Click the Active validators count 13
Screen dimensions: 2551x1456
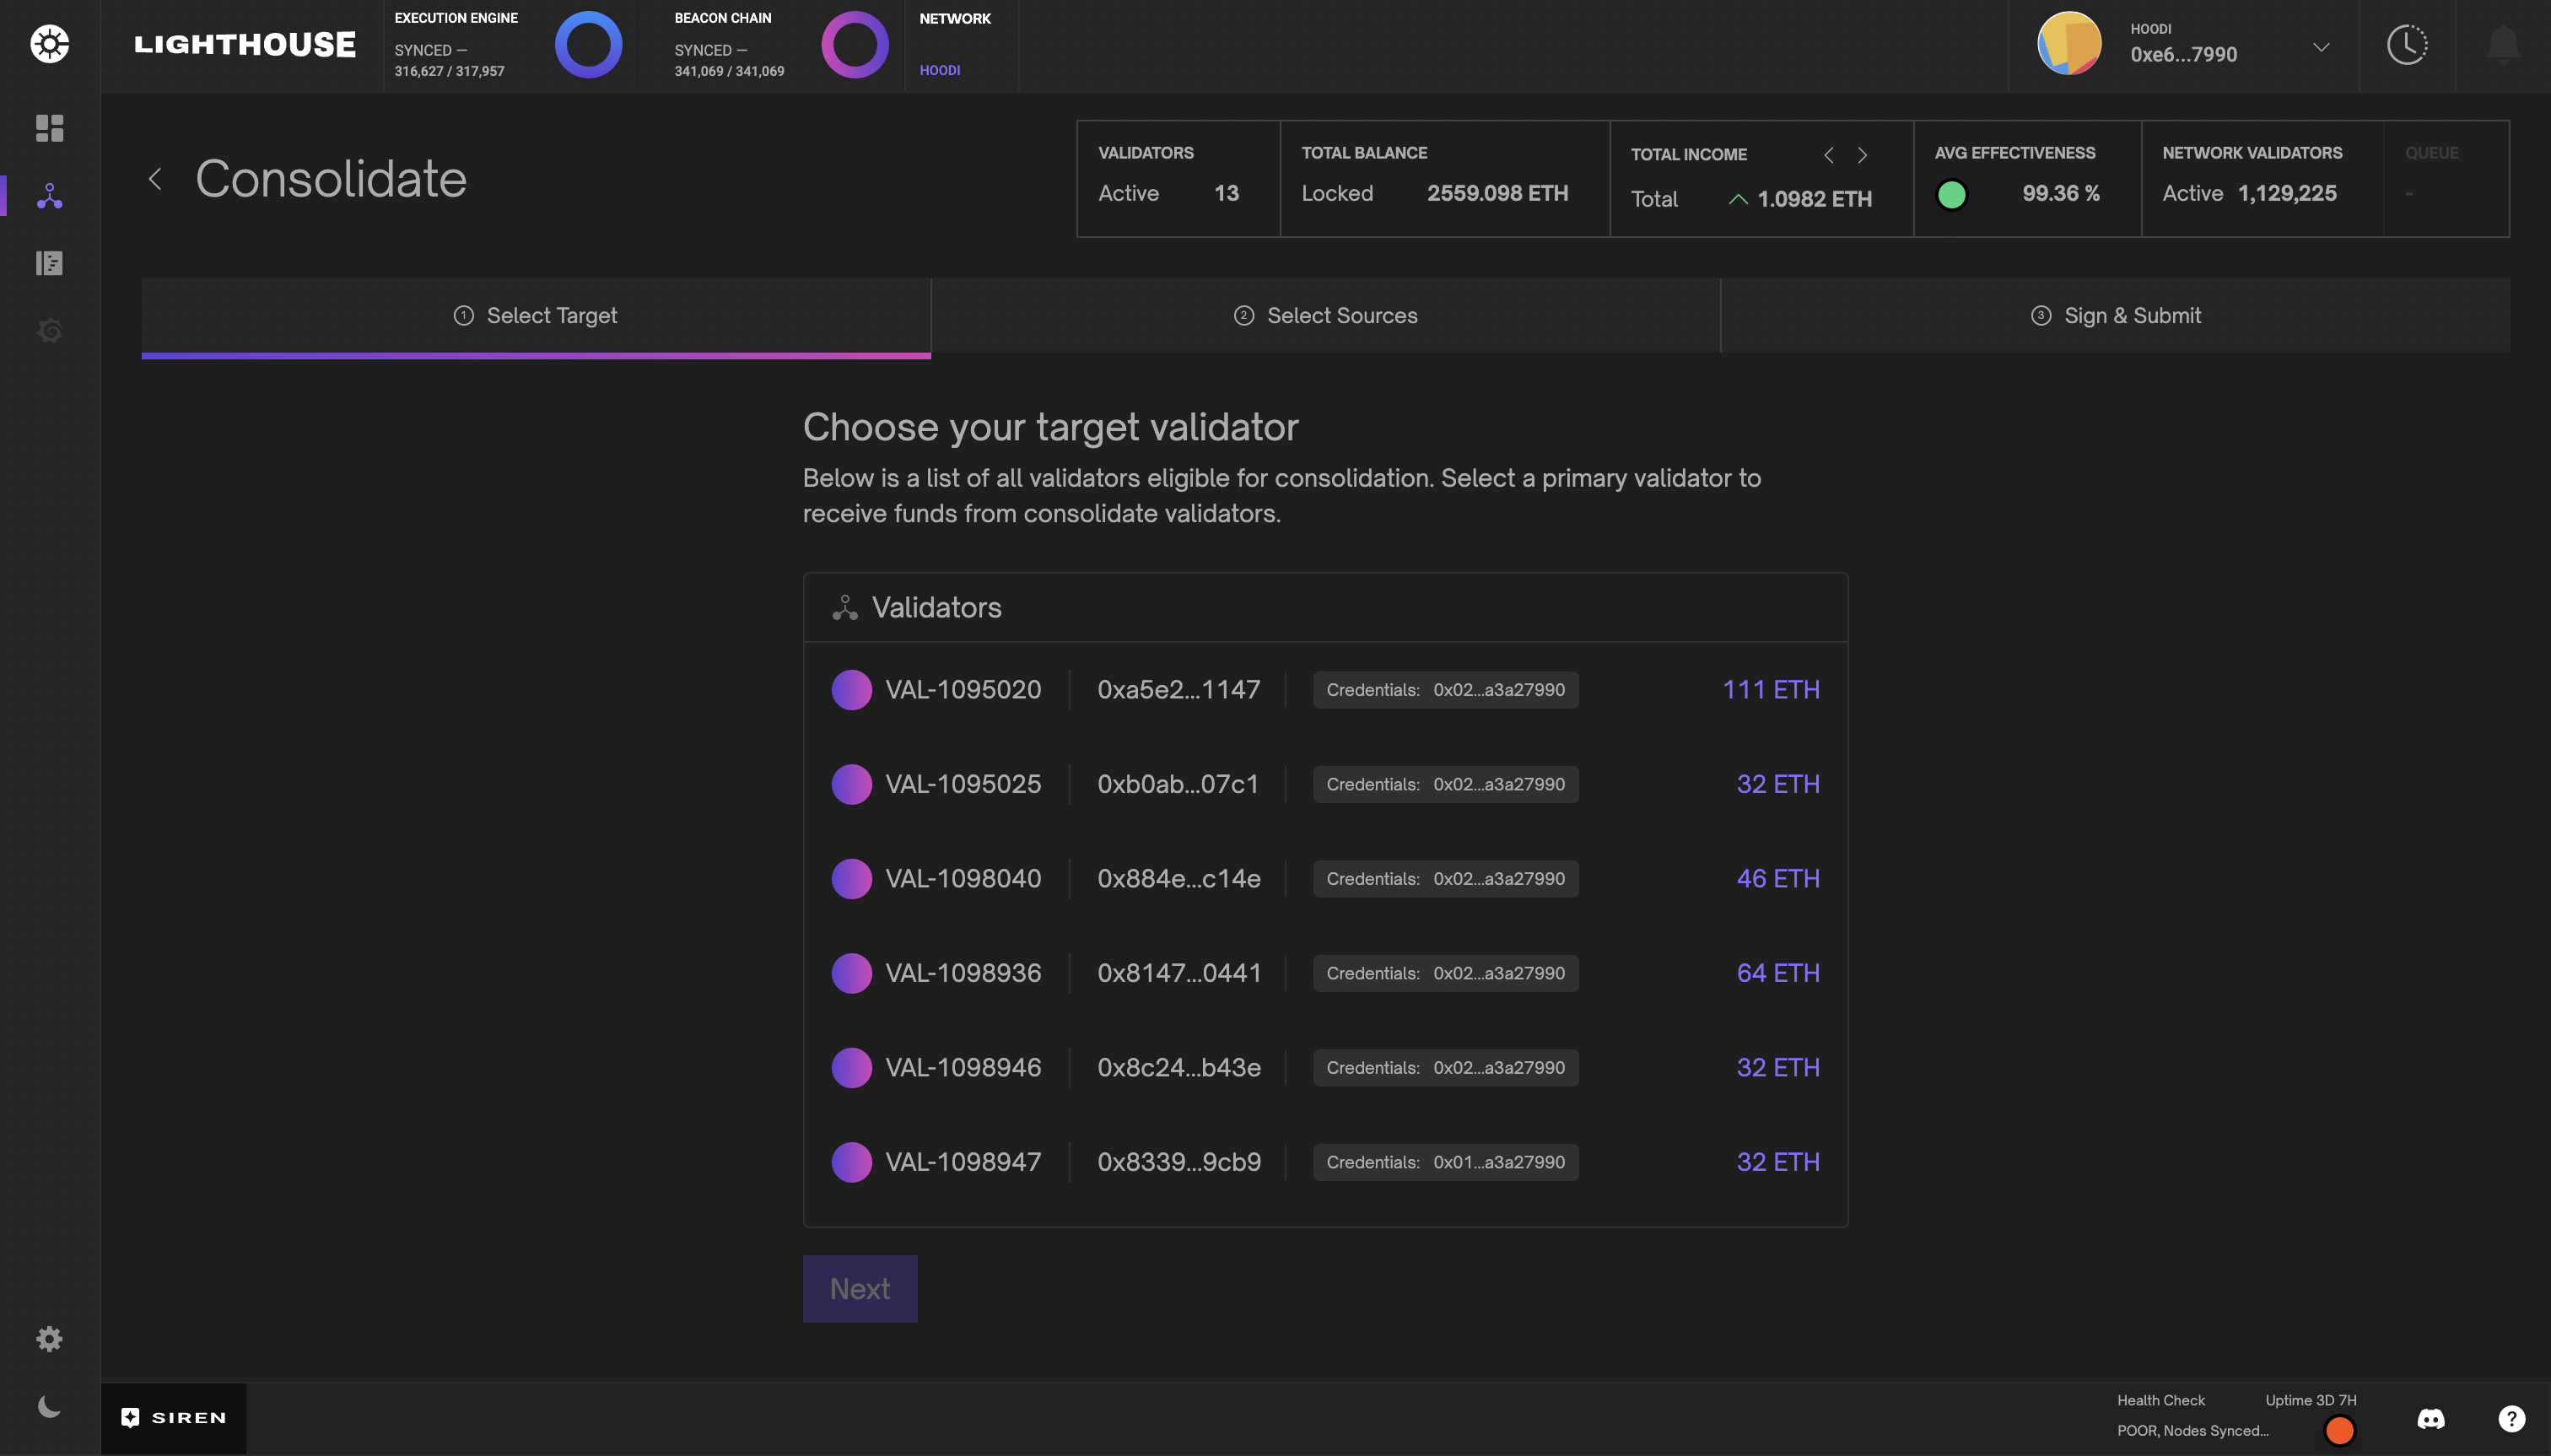[x=1226, y=193]
